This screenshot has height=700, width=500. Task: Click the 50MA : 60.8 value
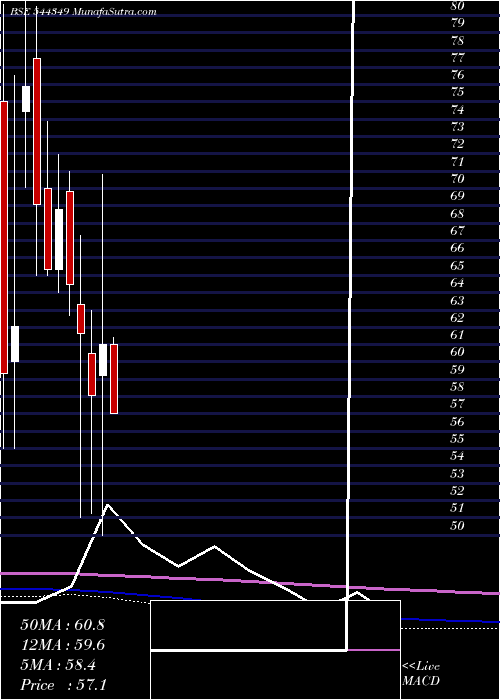(62, 625)
